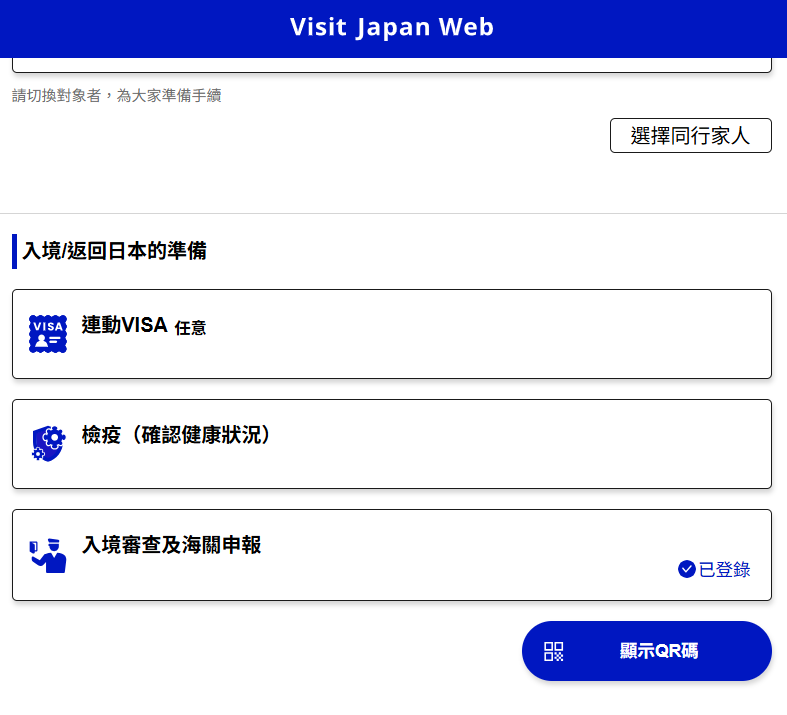Open 檢疫（確認健康狀況） card
Image resolution: width=787 pixels, height=715 pixels.
(391, 444)
